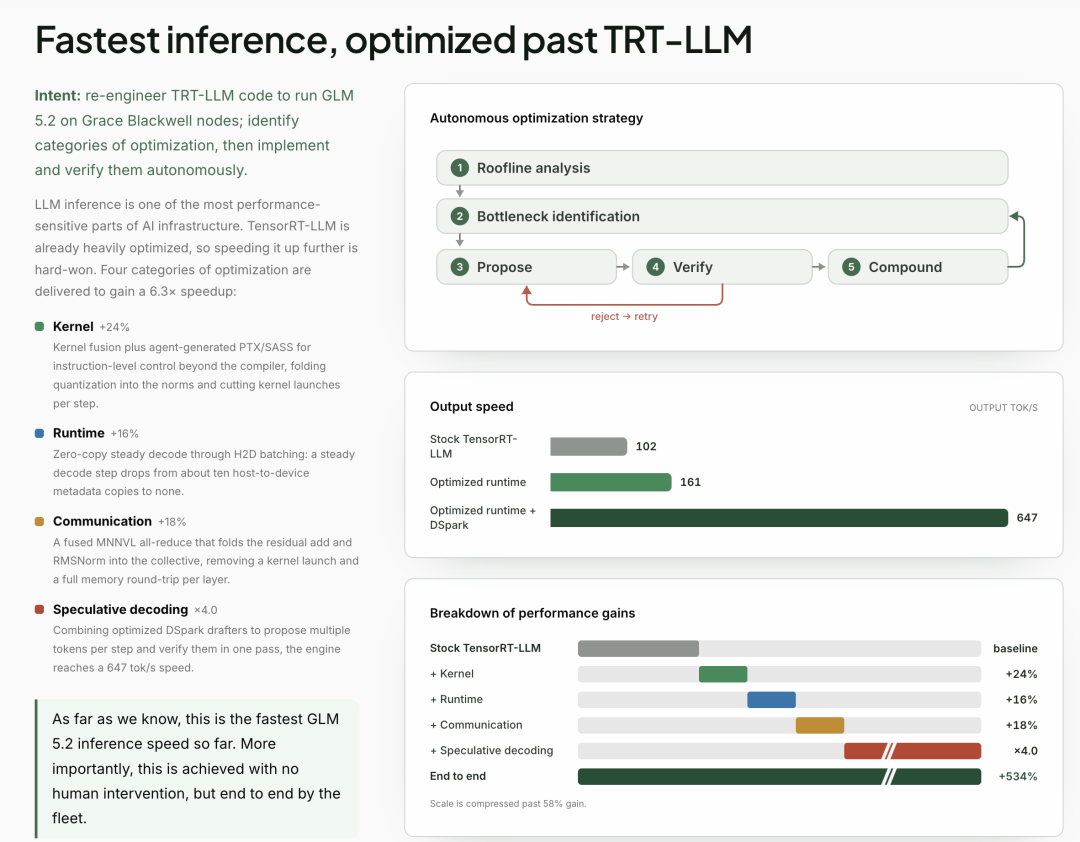Viewport: 1080px width, 842px height.
Task: Click the green + Kernel breakdown bar segment
Action: point(723,674)
